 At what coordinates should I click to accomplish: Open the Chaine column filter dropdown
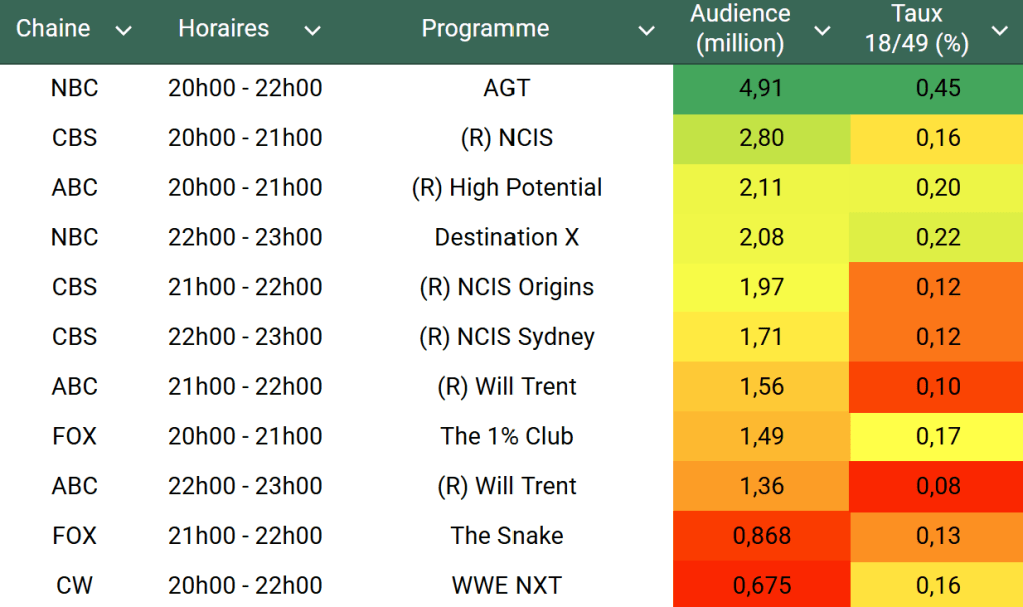click(124, 31)
